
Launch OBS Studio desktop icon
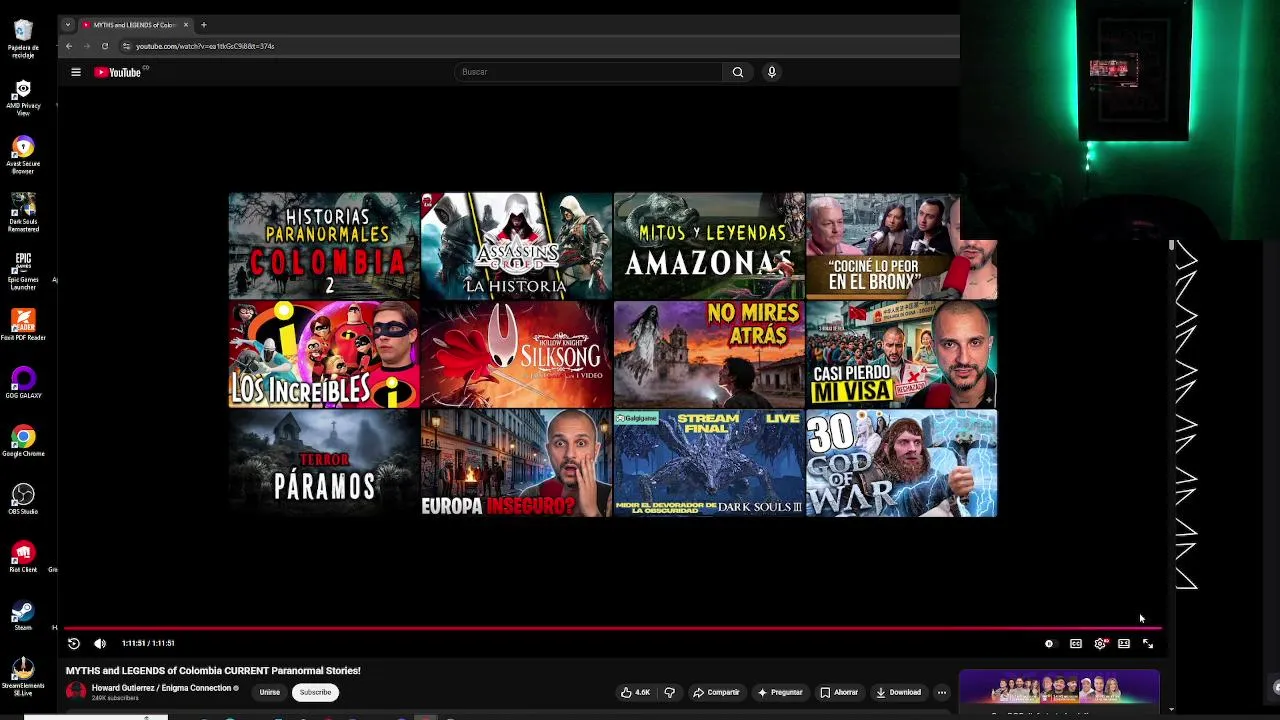[23, 499]
